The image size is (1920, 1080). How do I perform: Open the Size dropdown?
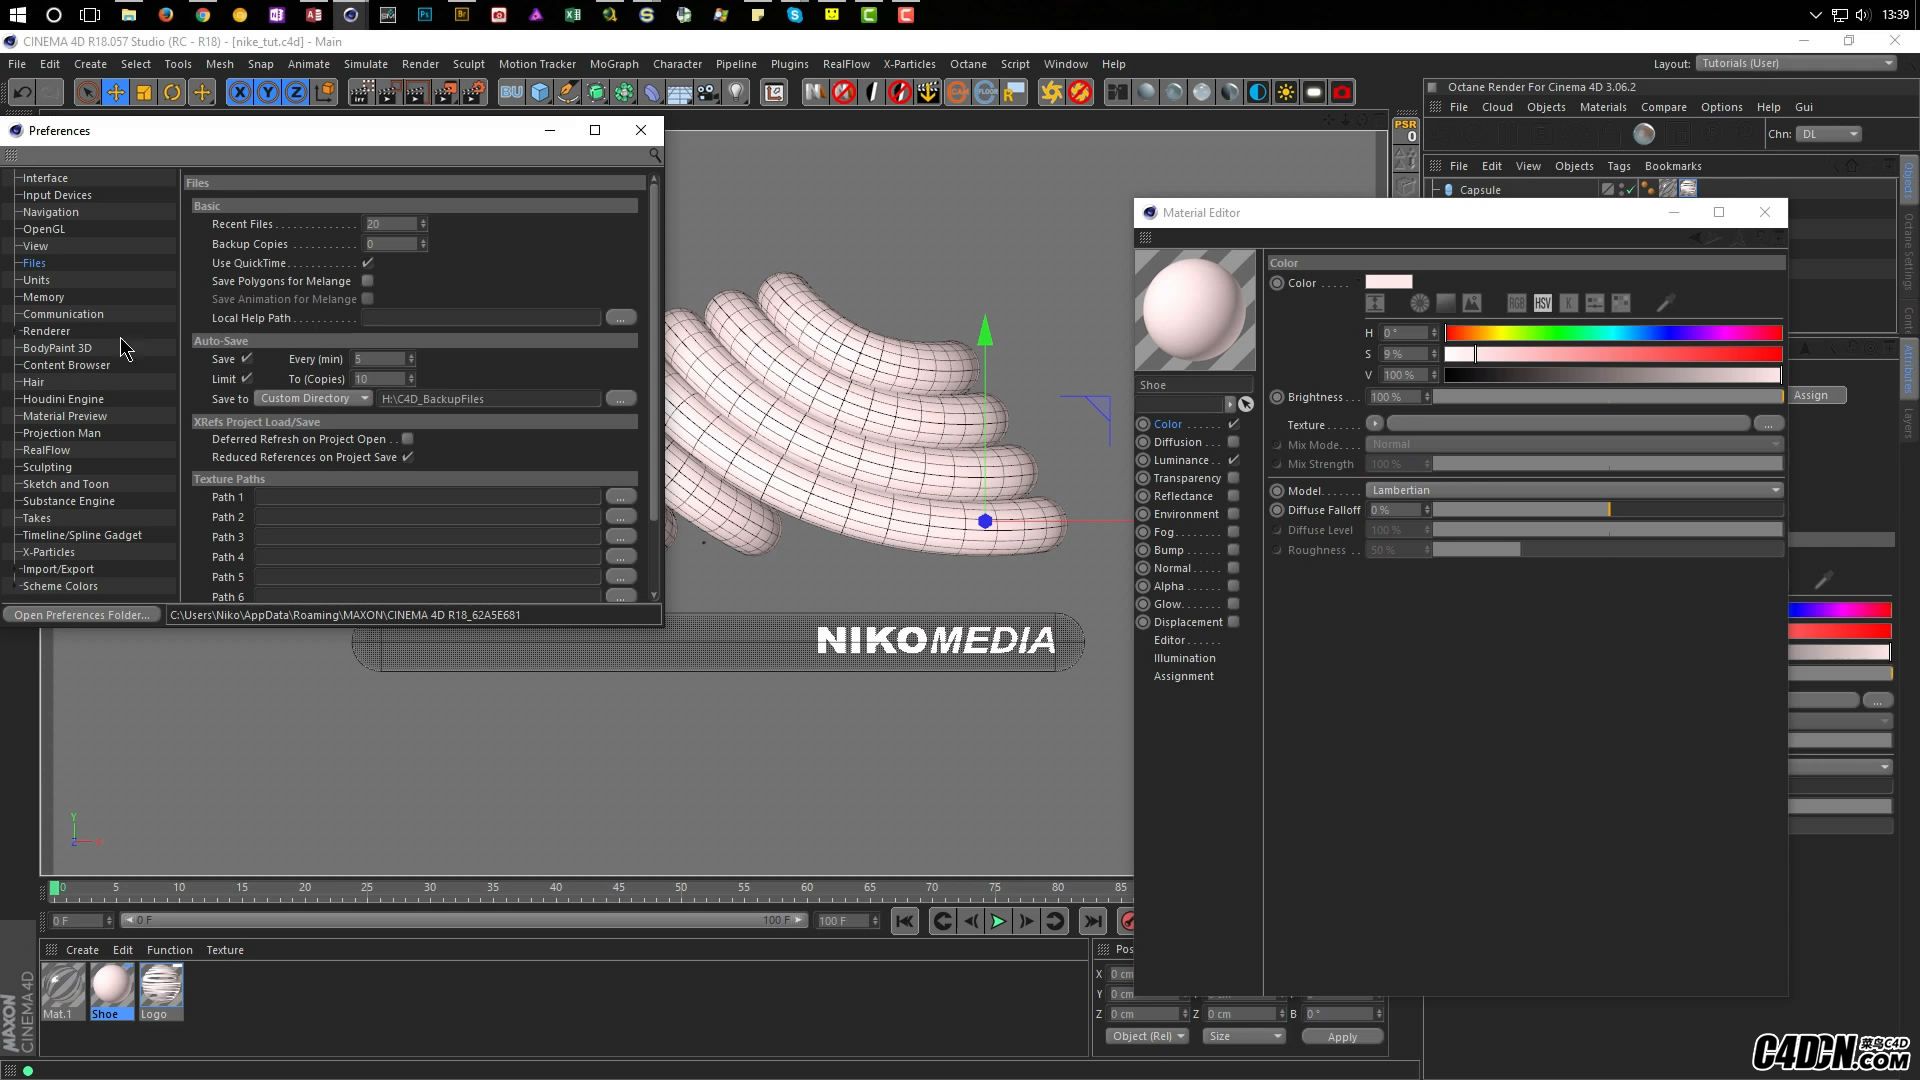[1244, 1036]
